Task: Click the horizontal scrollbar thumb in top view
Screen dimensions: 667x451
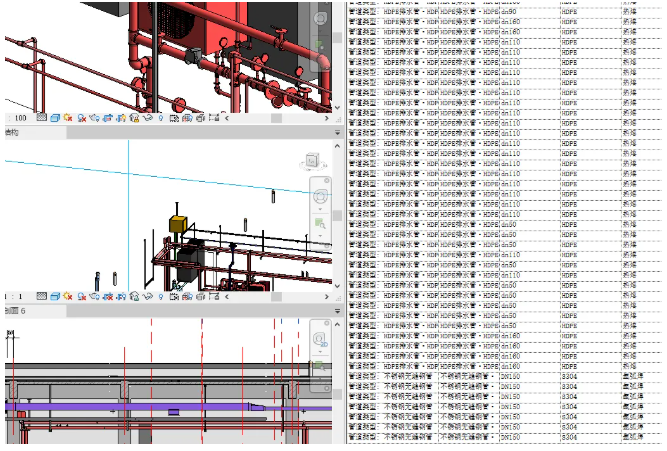Action: [276, 118]
